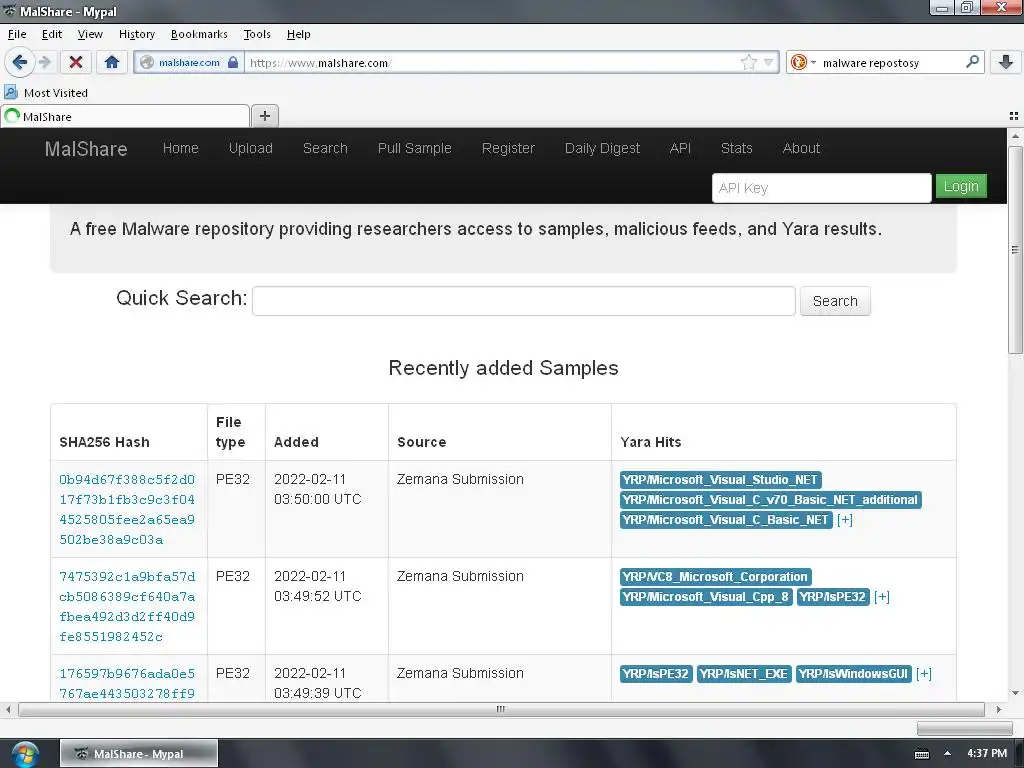Click the Most Visited bookmark icon

coord(11,92)
